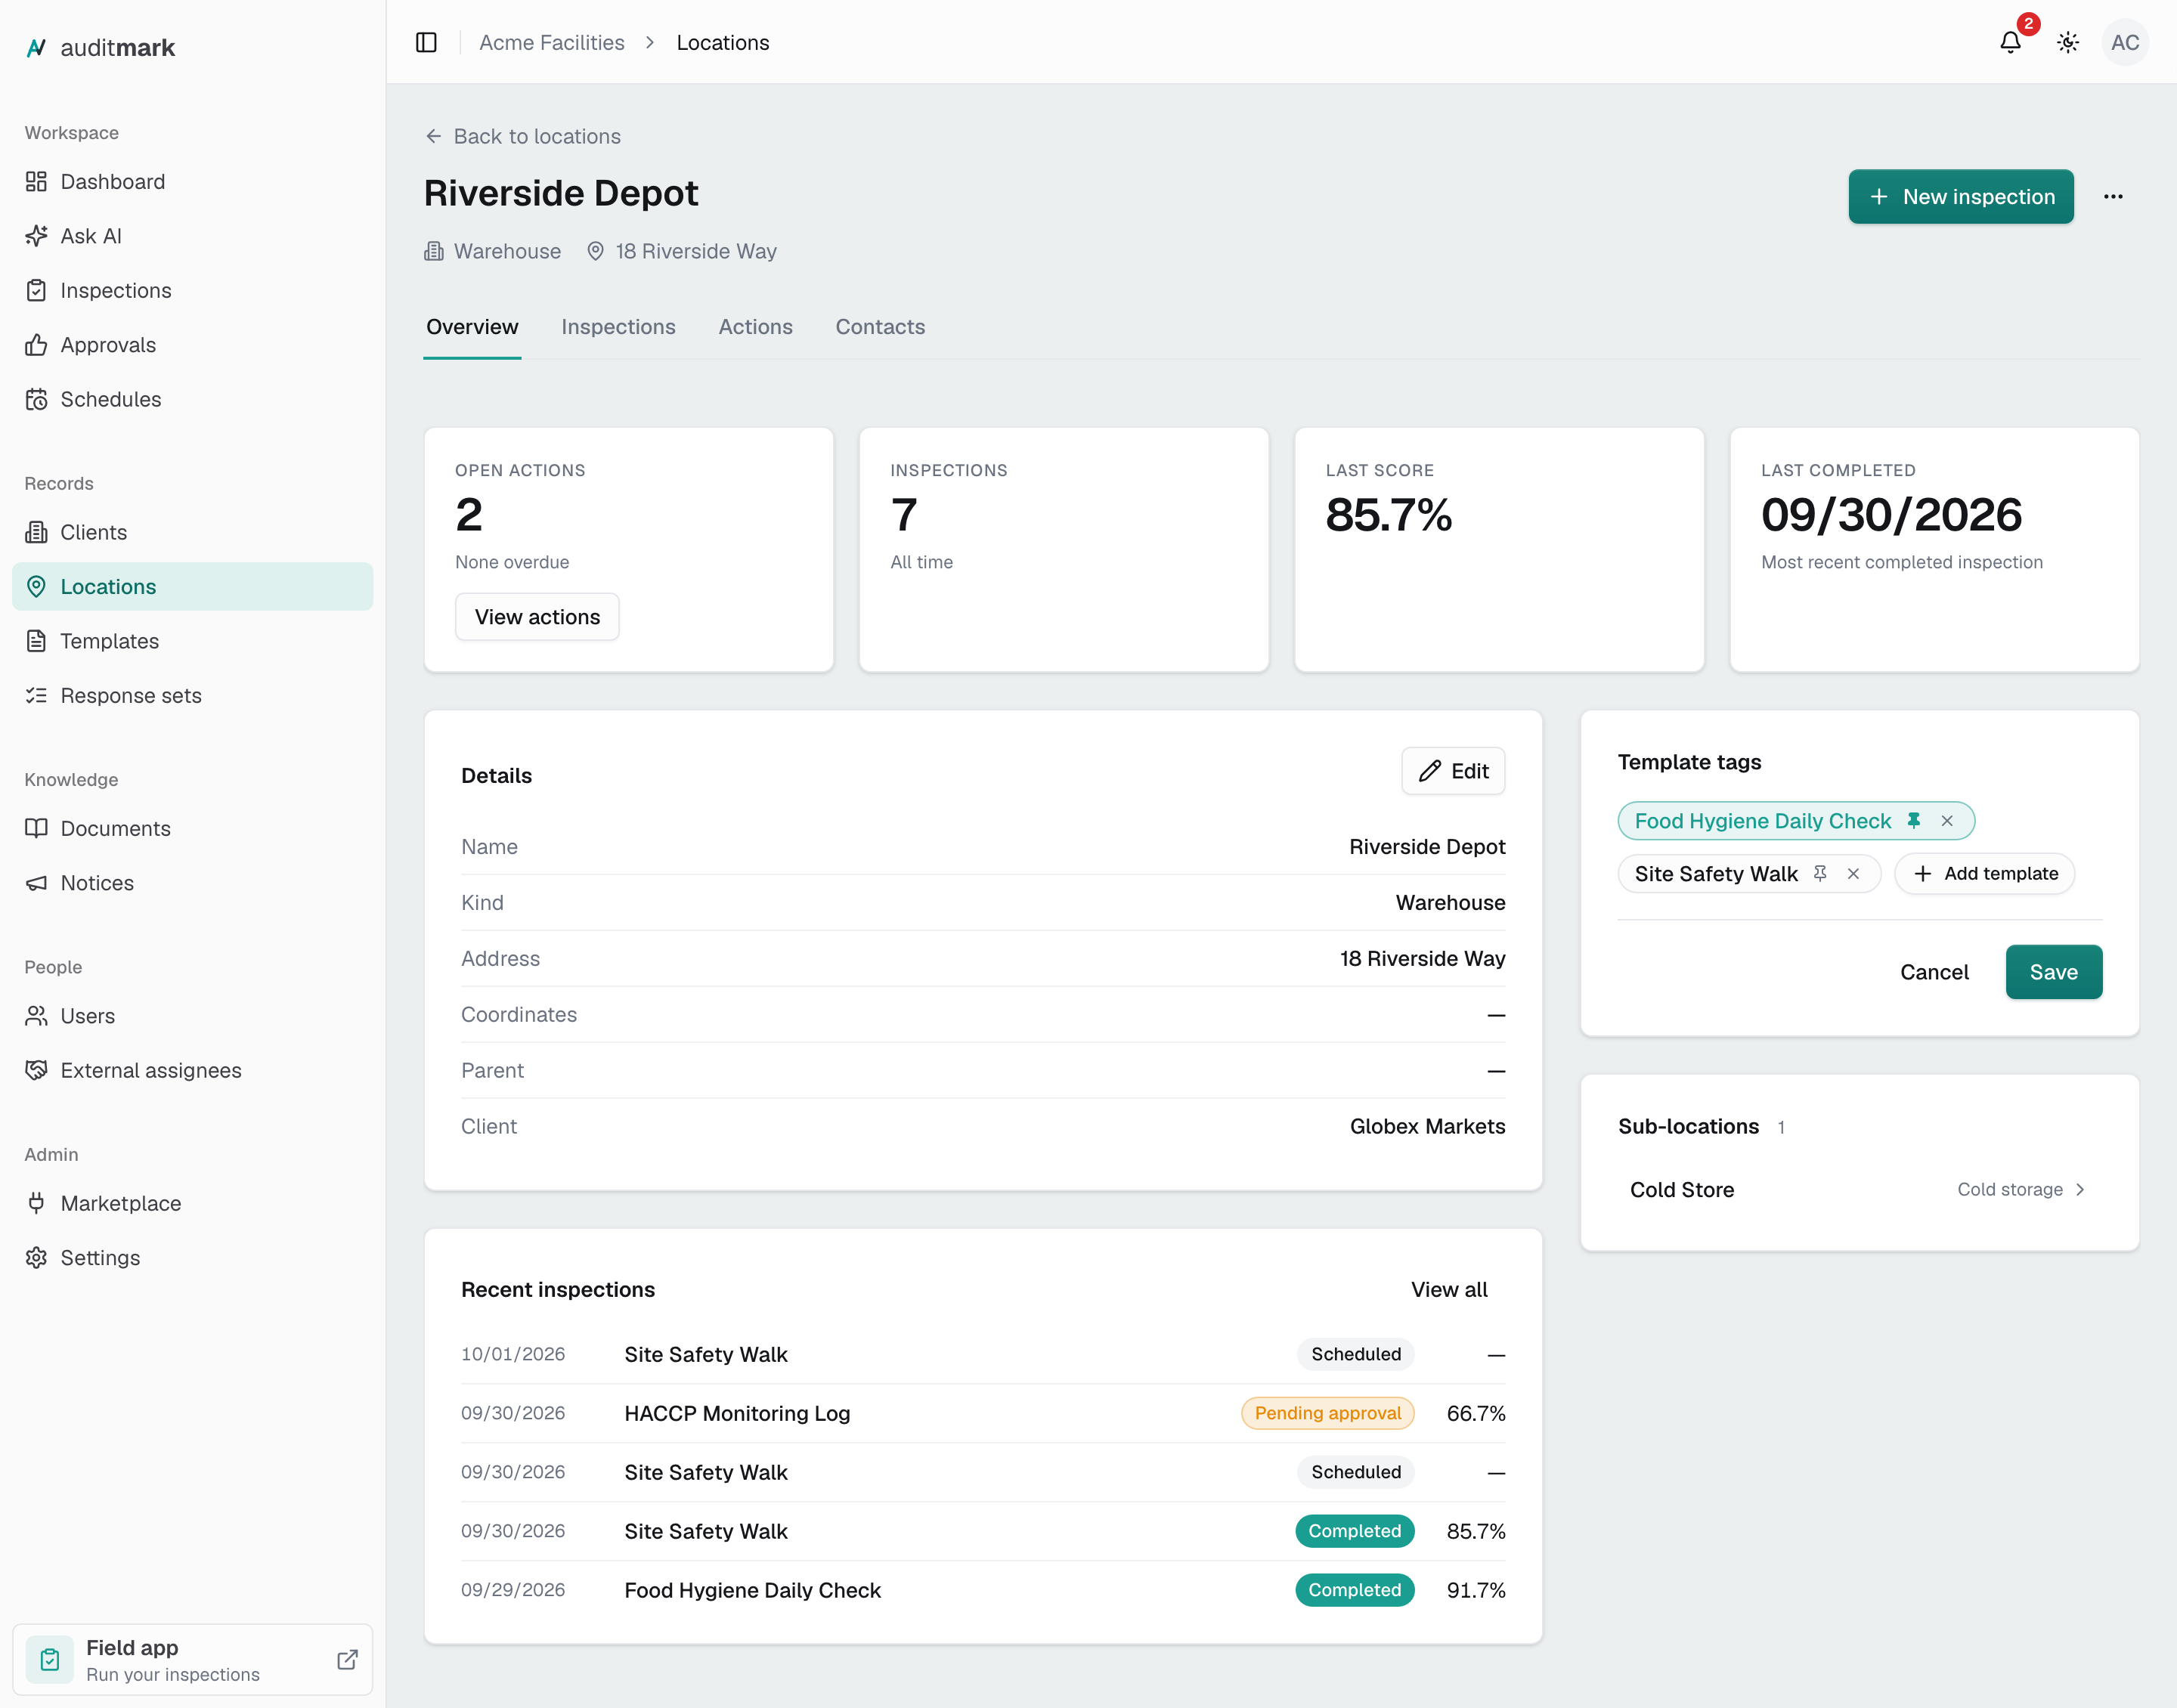Click View actions button

[x=537, y=617]
